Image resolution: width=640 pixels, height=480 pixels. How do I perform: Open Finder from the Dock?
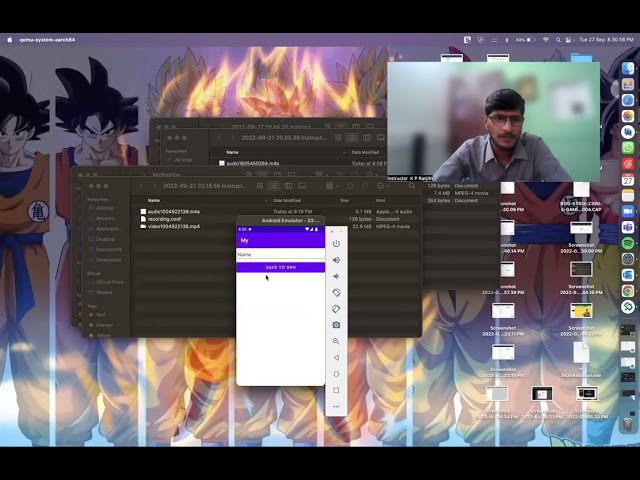[x=628, y=69]
